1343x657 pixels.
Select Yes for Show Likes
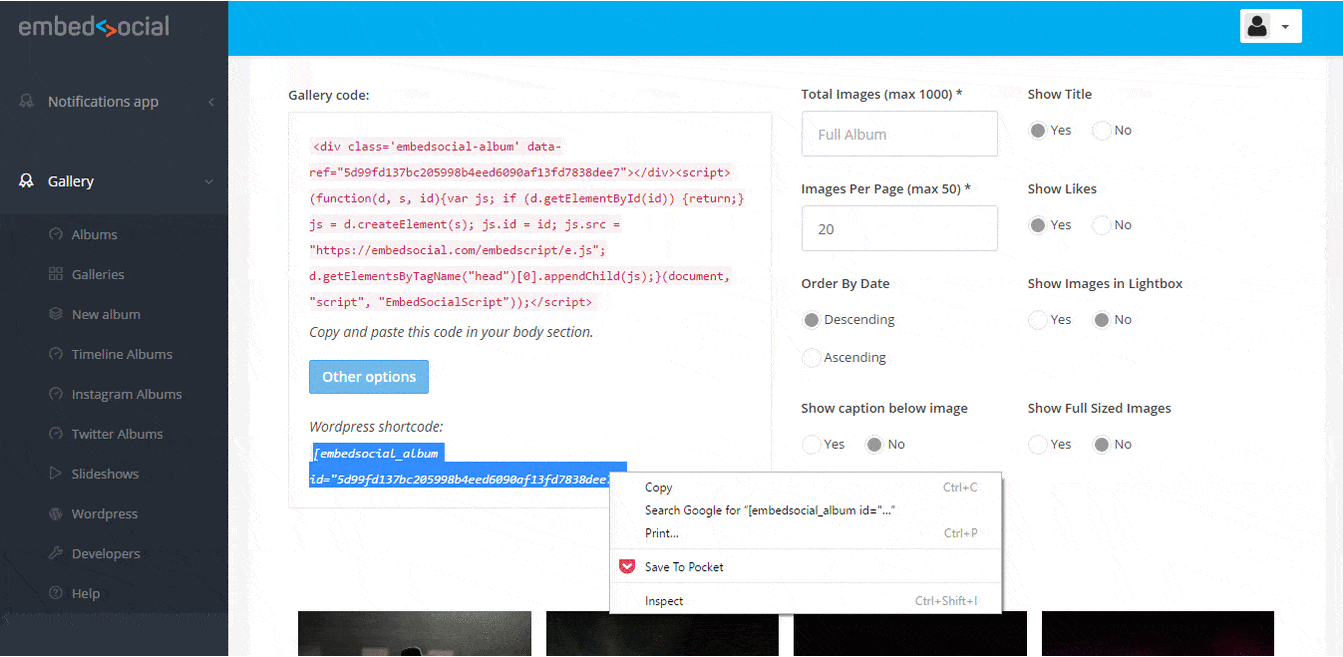click(1038, 225)
